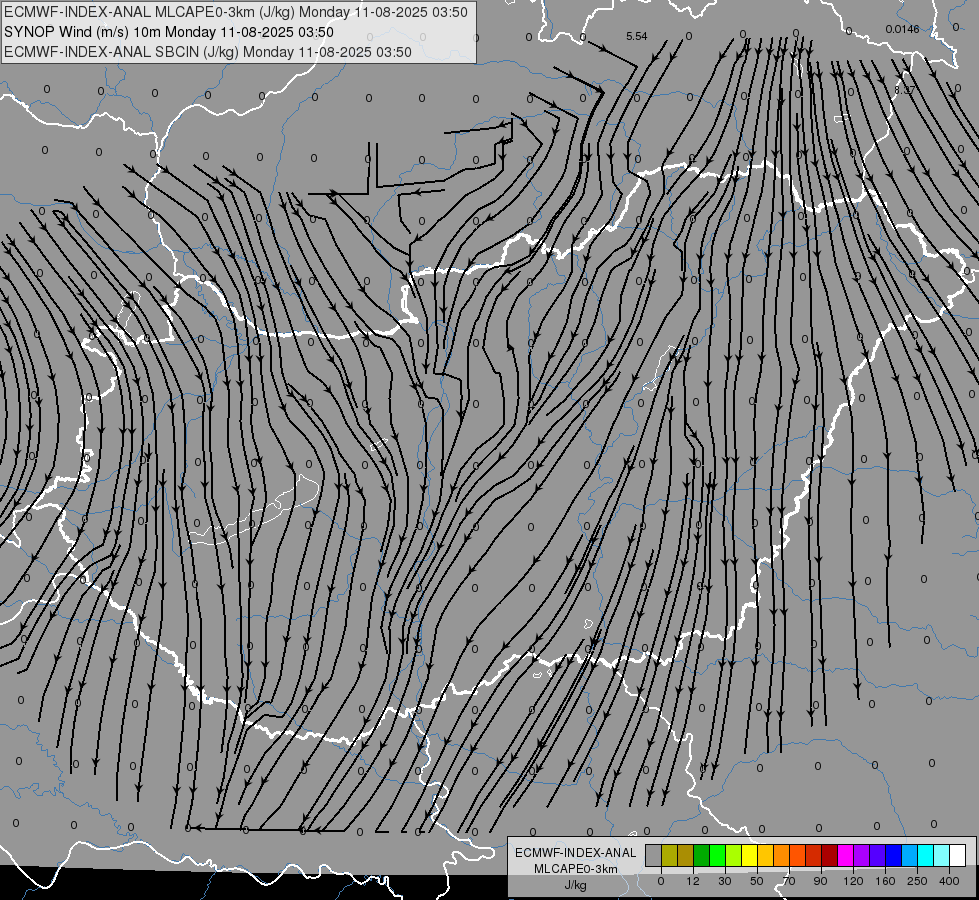Click the legend tick value 400
Image resolution: width=979 pixels, height=900 pixels.
tap(949, 881)
